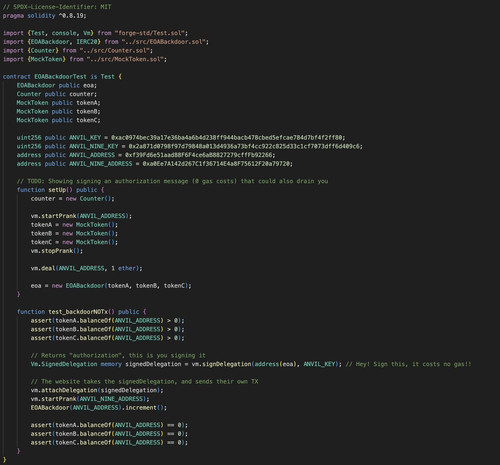Click the EOABackdoor public eoa declaration
The width and height of the screenshot is (500, 465).
(x=57, y=85)
